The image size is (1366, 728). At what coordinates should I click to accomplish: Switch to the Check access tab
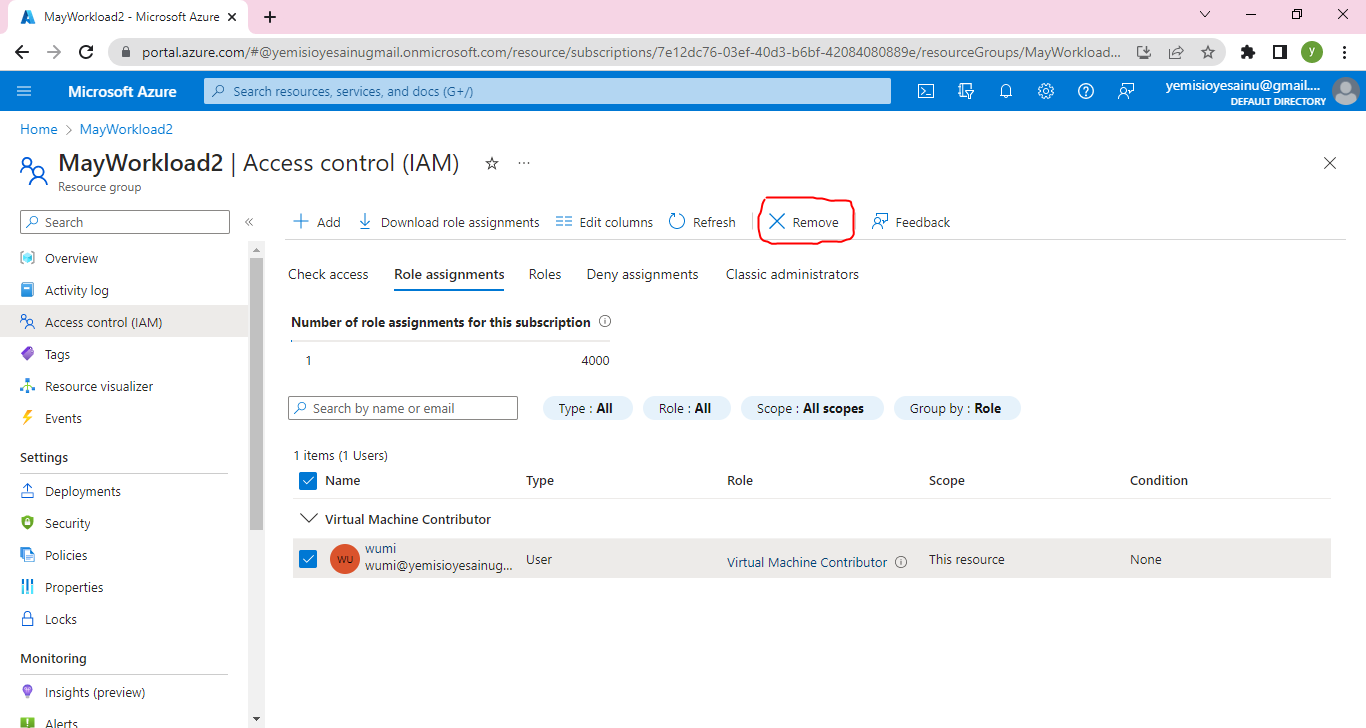328,274
